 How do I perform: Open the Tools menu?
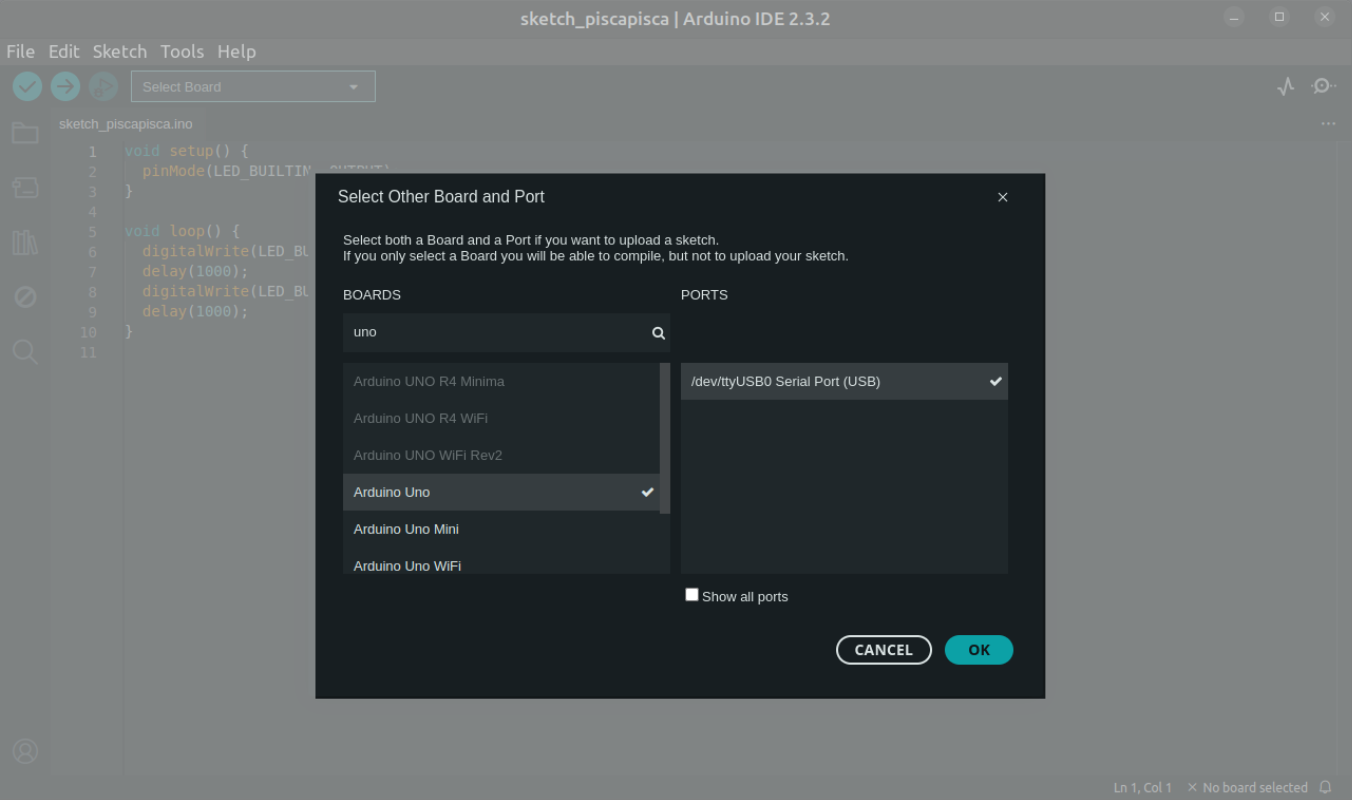click(182, 52)
